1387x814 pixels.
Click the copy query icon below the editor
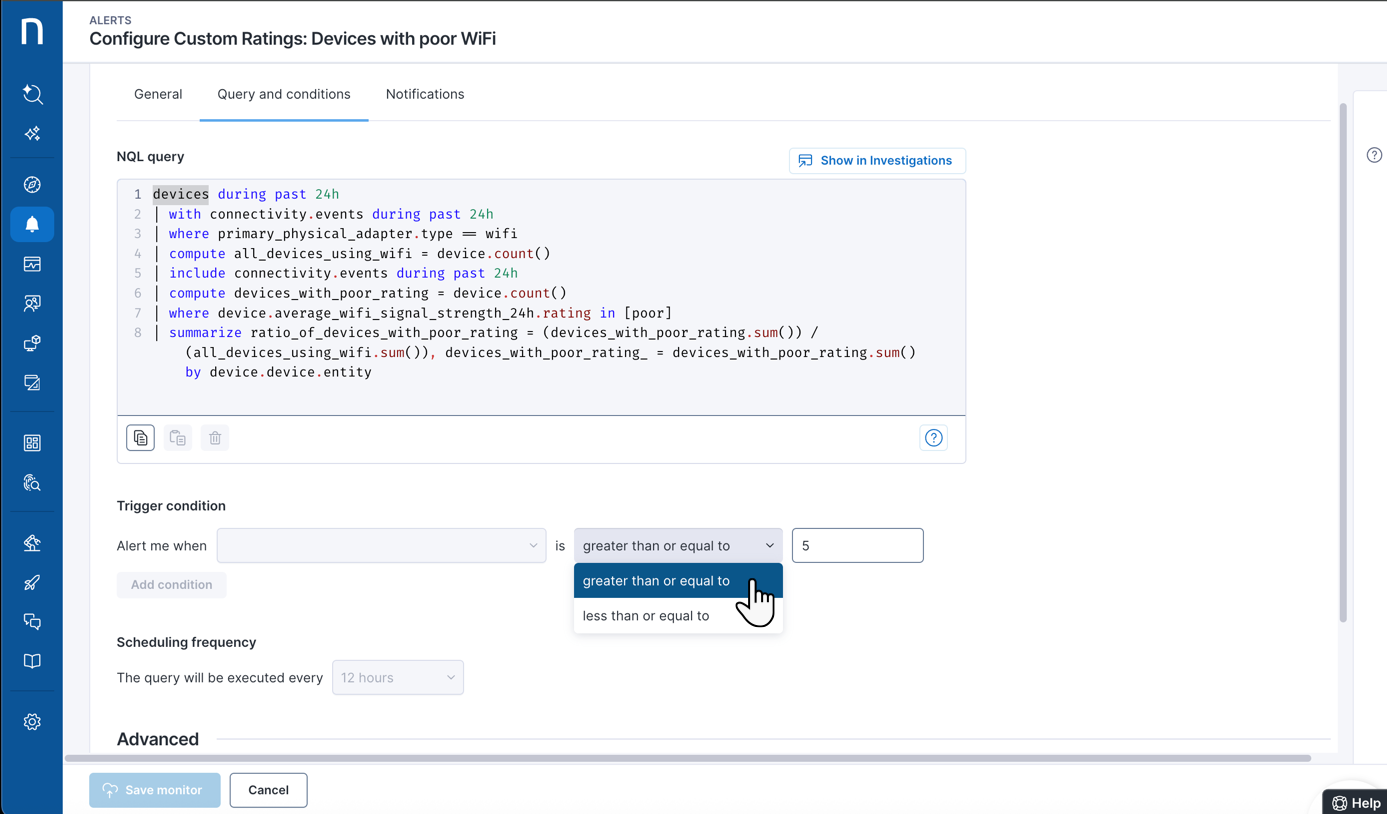click(140, 438)
